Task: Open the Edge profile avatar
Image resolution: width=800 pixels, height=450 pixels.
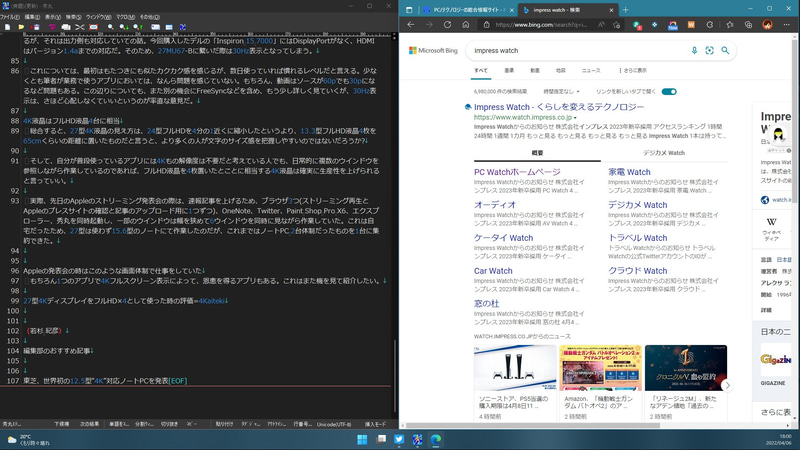Action: click(x=767, y=24)
